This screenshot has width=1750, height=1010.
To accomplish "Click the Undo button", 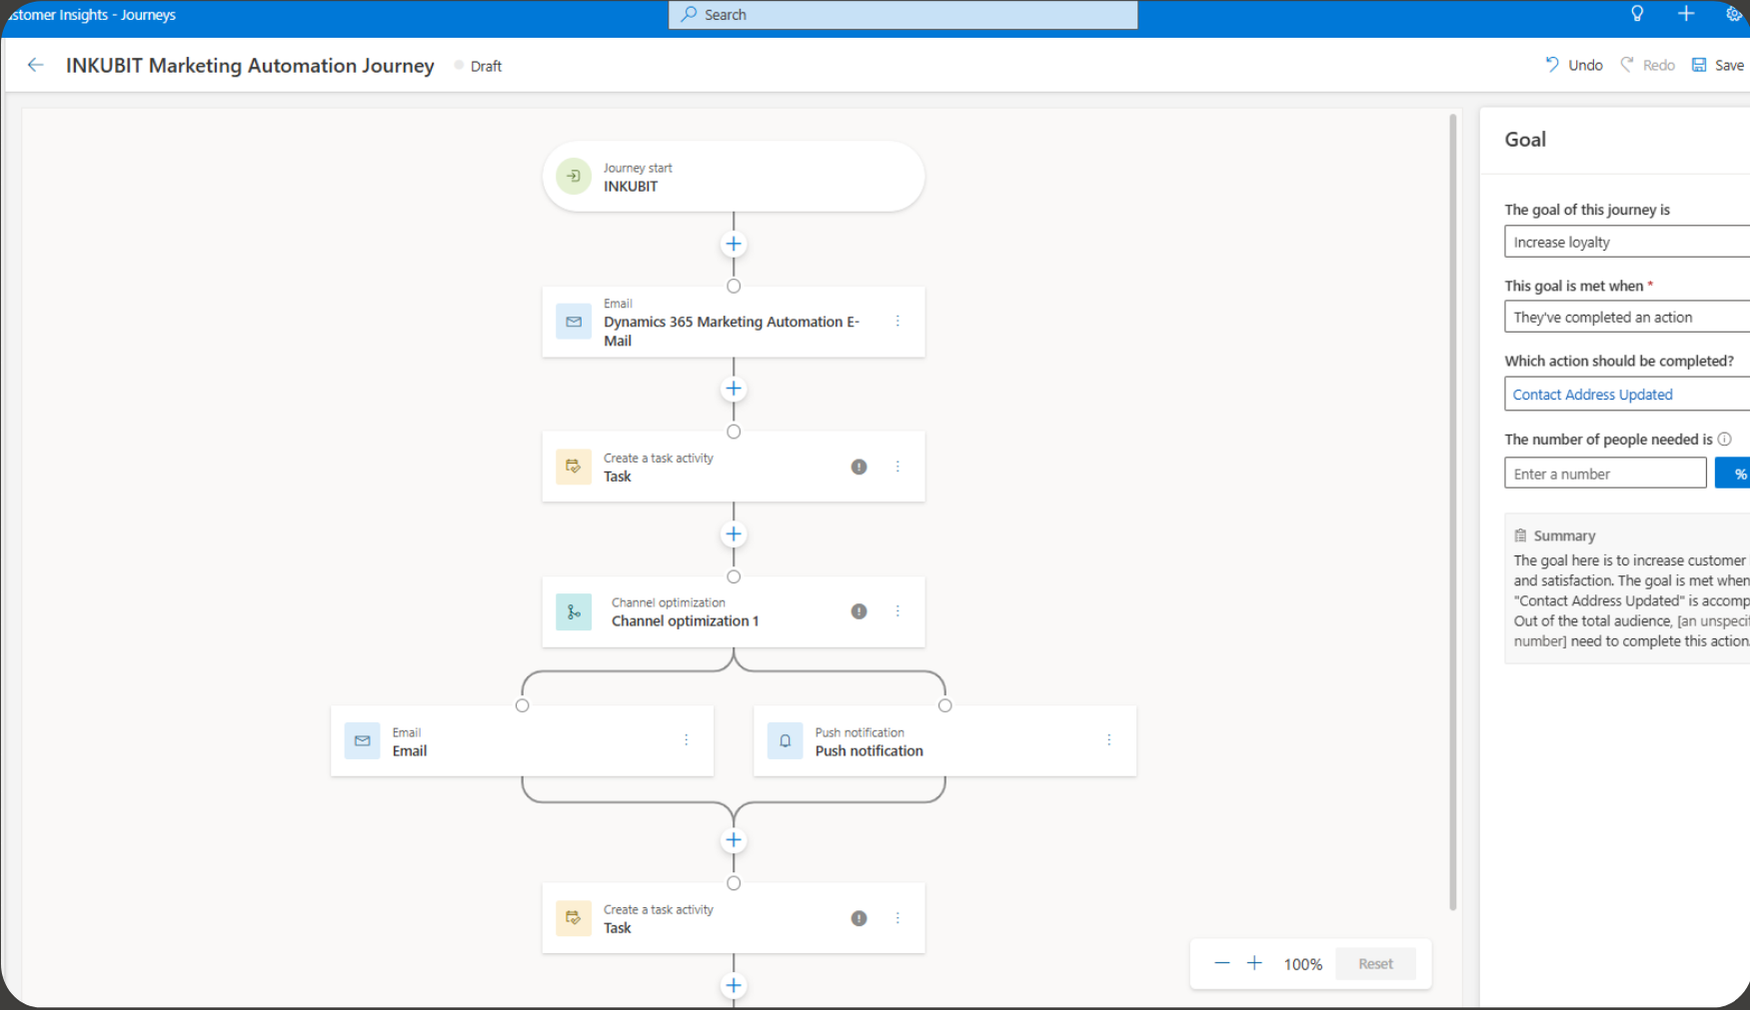I will click(1574, 65).
